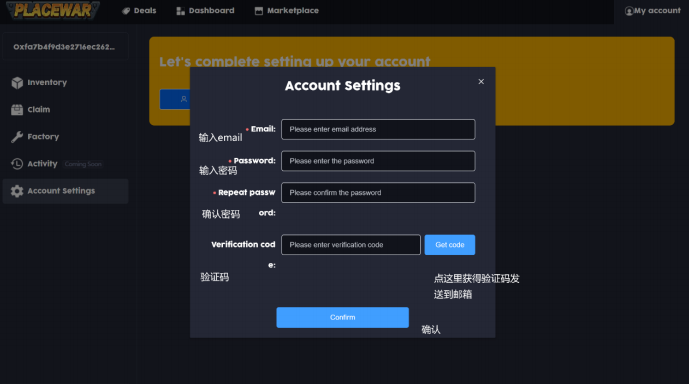Open the Marketplace menu

[x=286, y=11]
